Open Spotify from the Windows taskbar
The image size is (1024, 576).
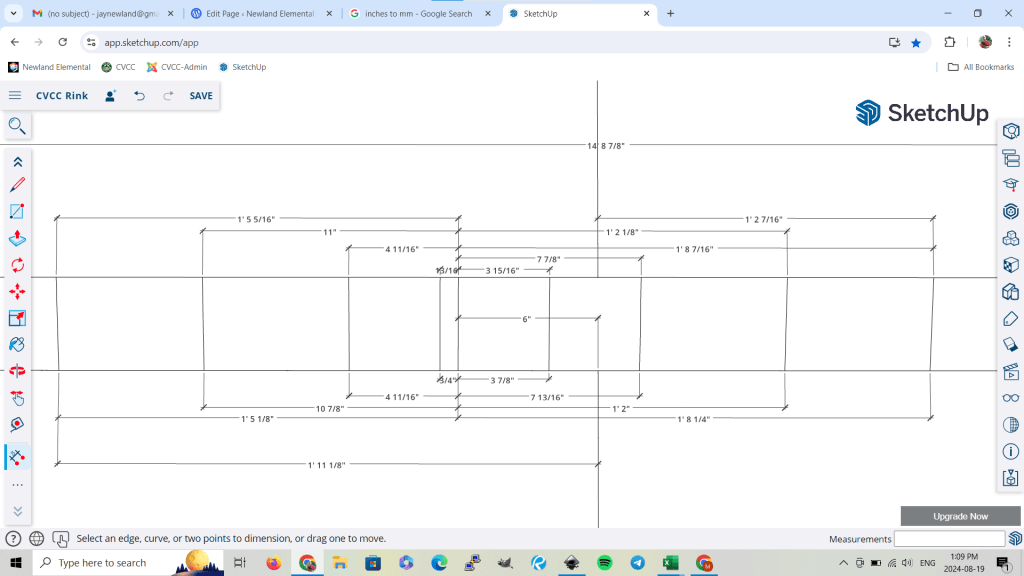click(x=605, y=563)
